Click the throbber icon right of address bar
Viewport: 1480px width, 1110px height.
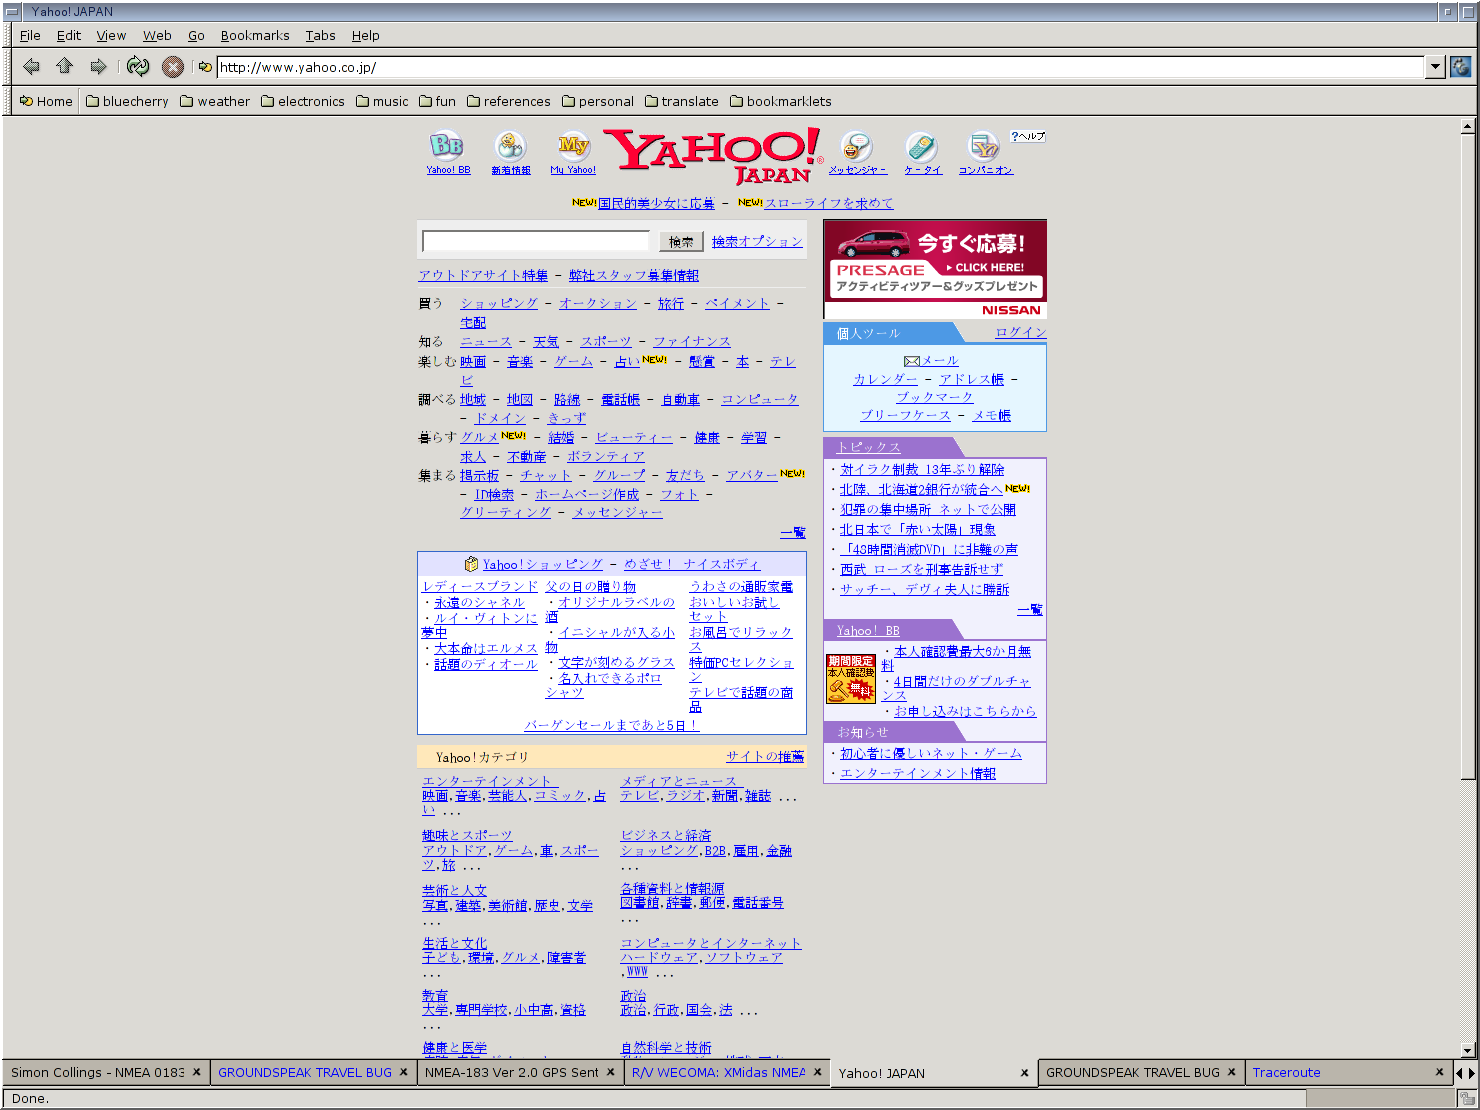[x=1461, y=67]
